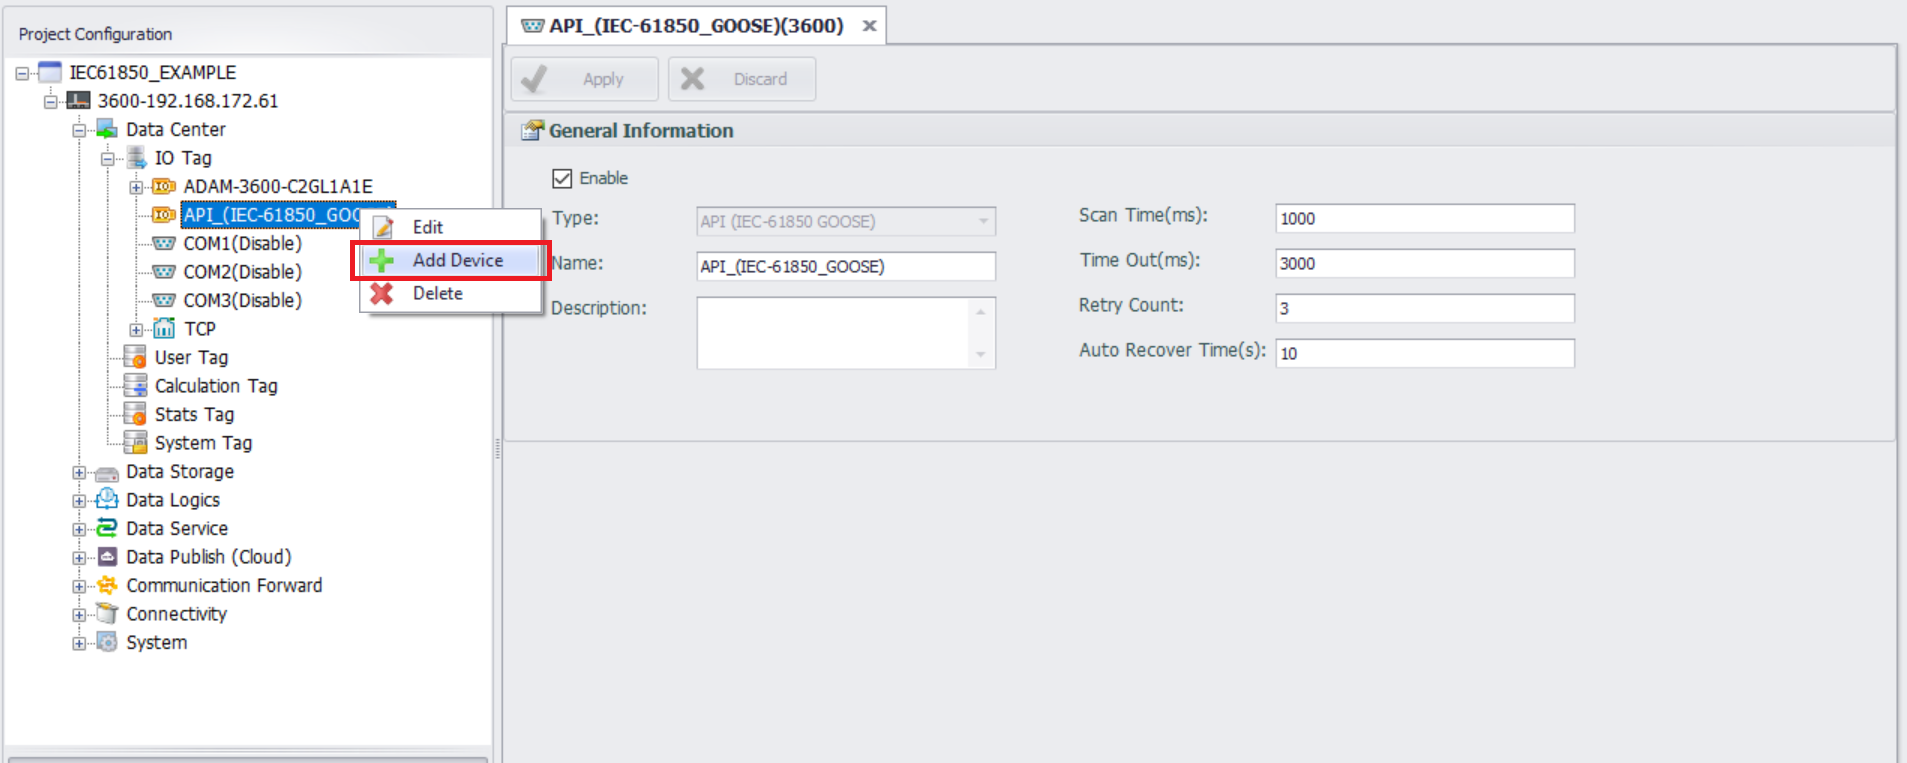The width and height of the screenshot is (1907, 763).
Task: Collapse the IO Tag node
Action: [x=108, y=159]
